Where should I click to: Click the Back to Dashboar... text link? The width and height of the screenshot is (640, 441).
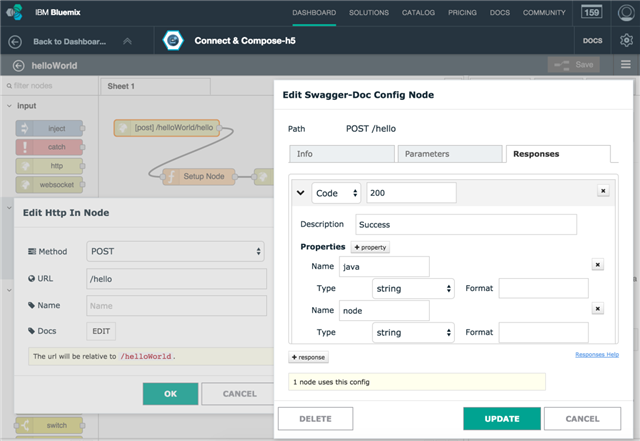(x=69, y=42)
